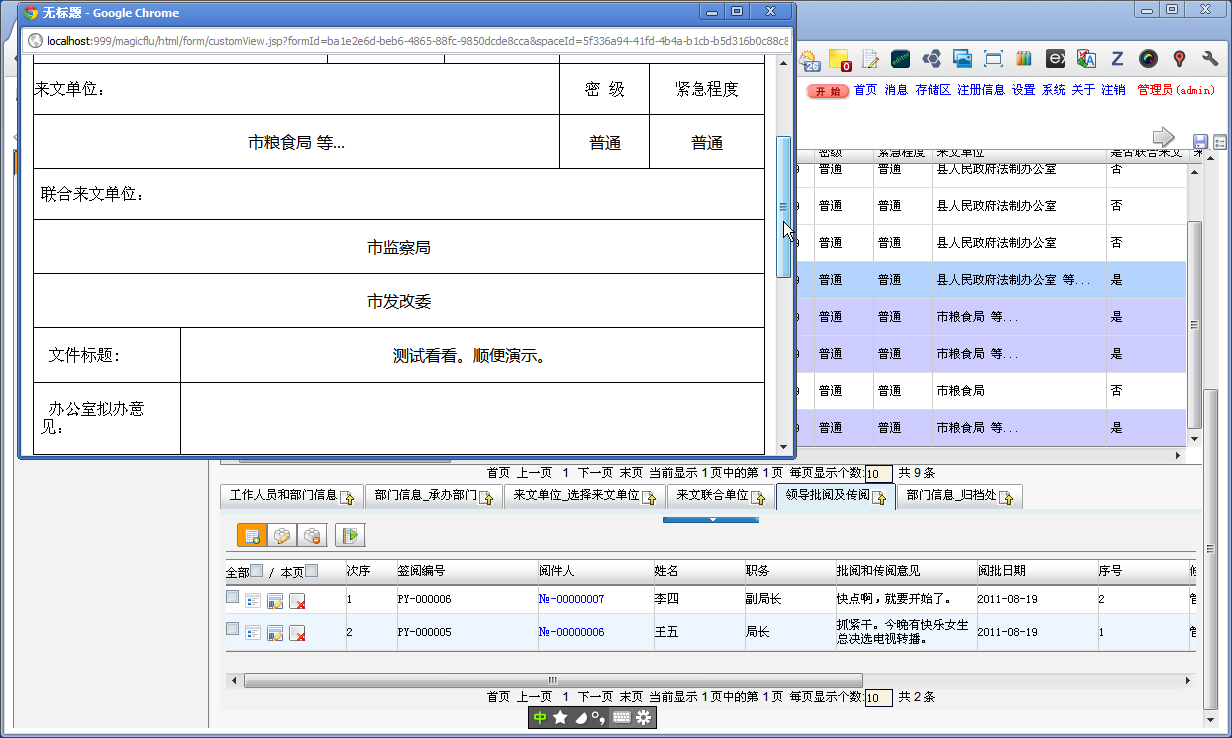The height and width of the screenshot is (738, 1232).
Task: Collapse panel using blue bar arrow
Action: click(711, 520)
